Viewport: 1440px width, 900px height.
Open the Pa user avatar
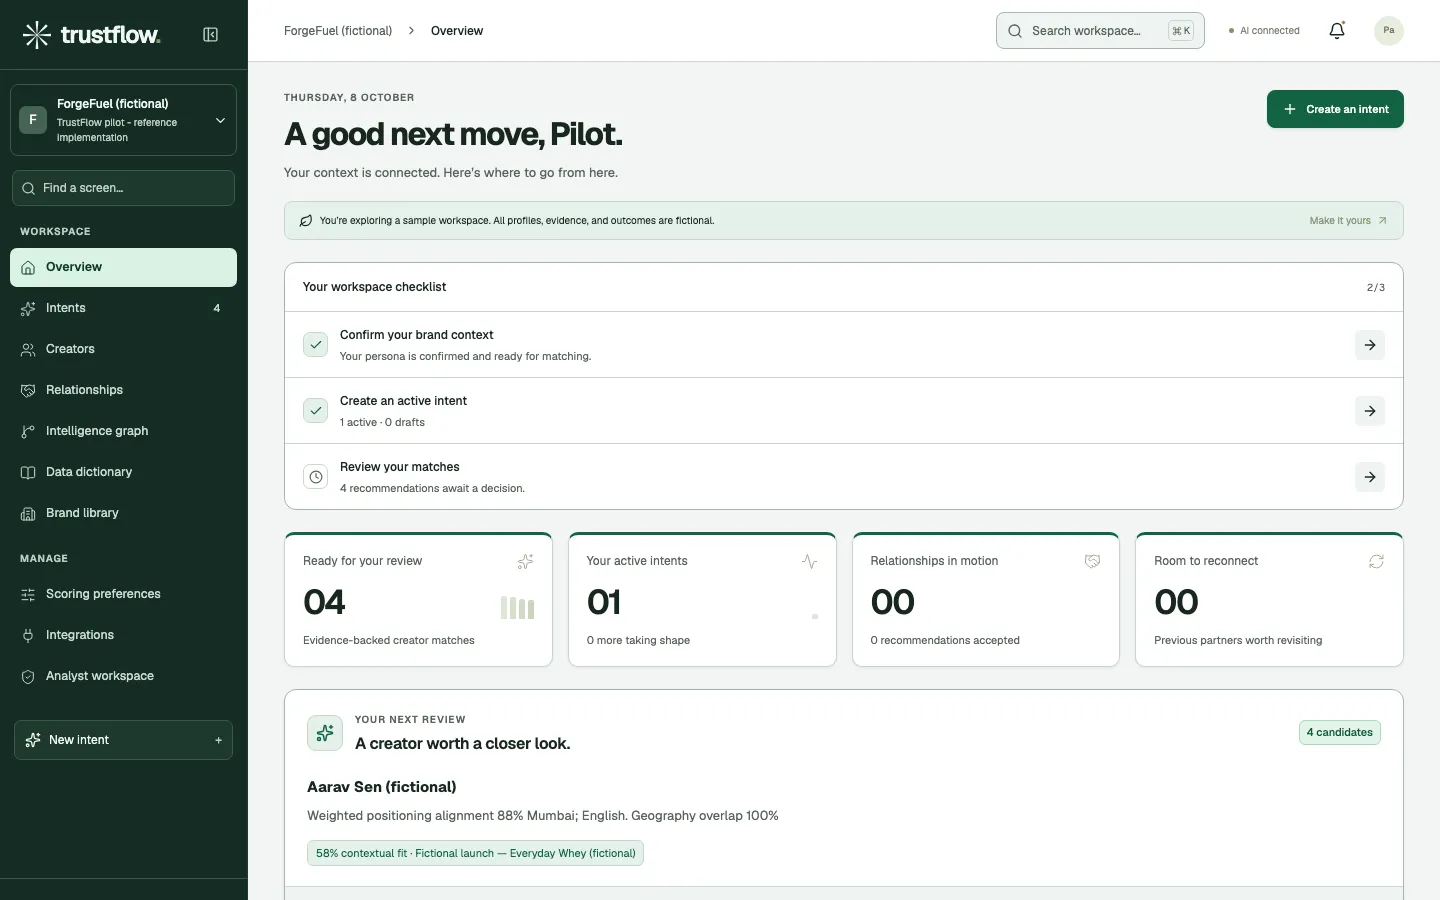(1388, 31)
